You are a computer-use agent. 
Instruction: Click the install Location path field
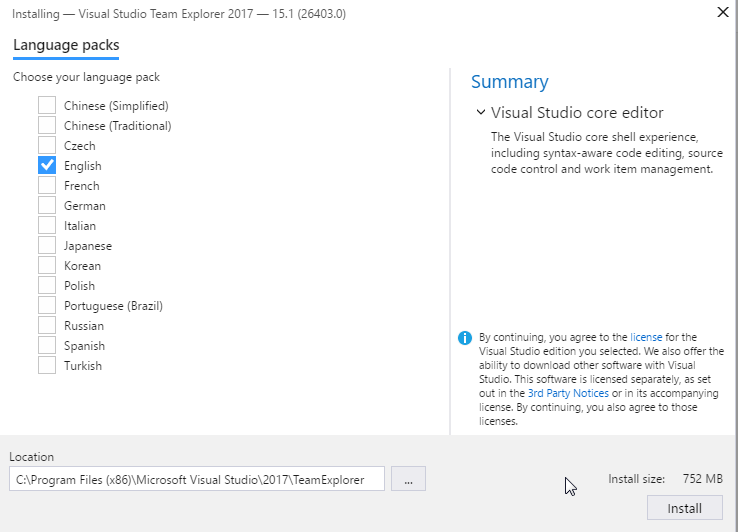tap(196, 480)
